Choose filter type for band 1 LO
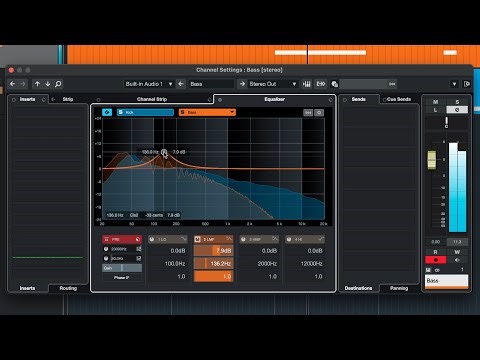This screenshot has width=480, height=360. [184, 239]
